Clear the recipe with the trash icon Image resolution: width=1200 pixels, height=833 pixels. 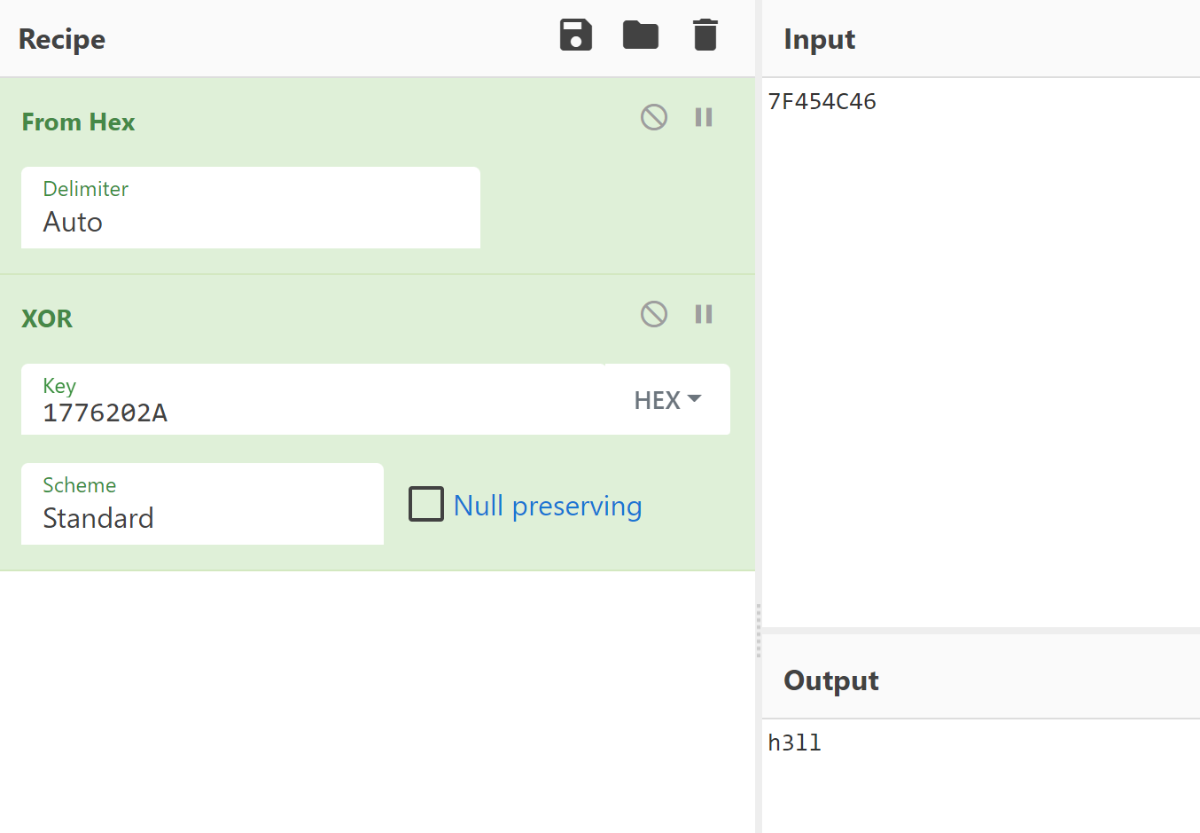(705, 36)
